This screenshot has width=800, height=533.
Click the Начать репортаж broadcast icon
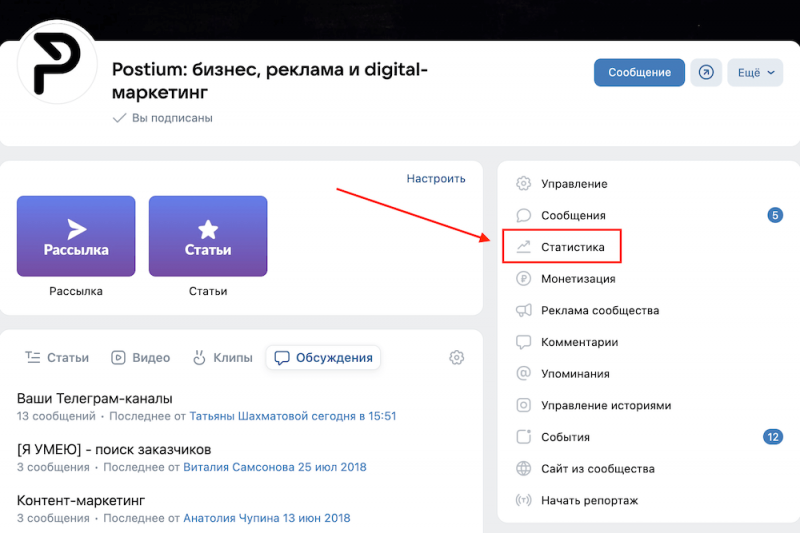point(523,500)
